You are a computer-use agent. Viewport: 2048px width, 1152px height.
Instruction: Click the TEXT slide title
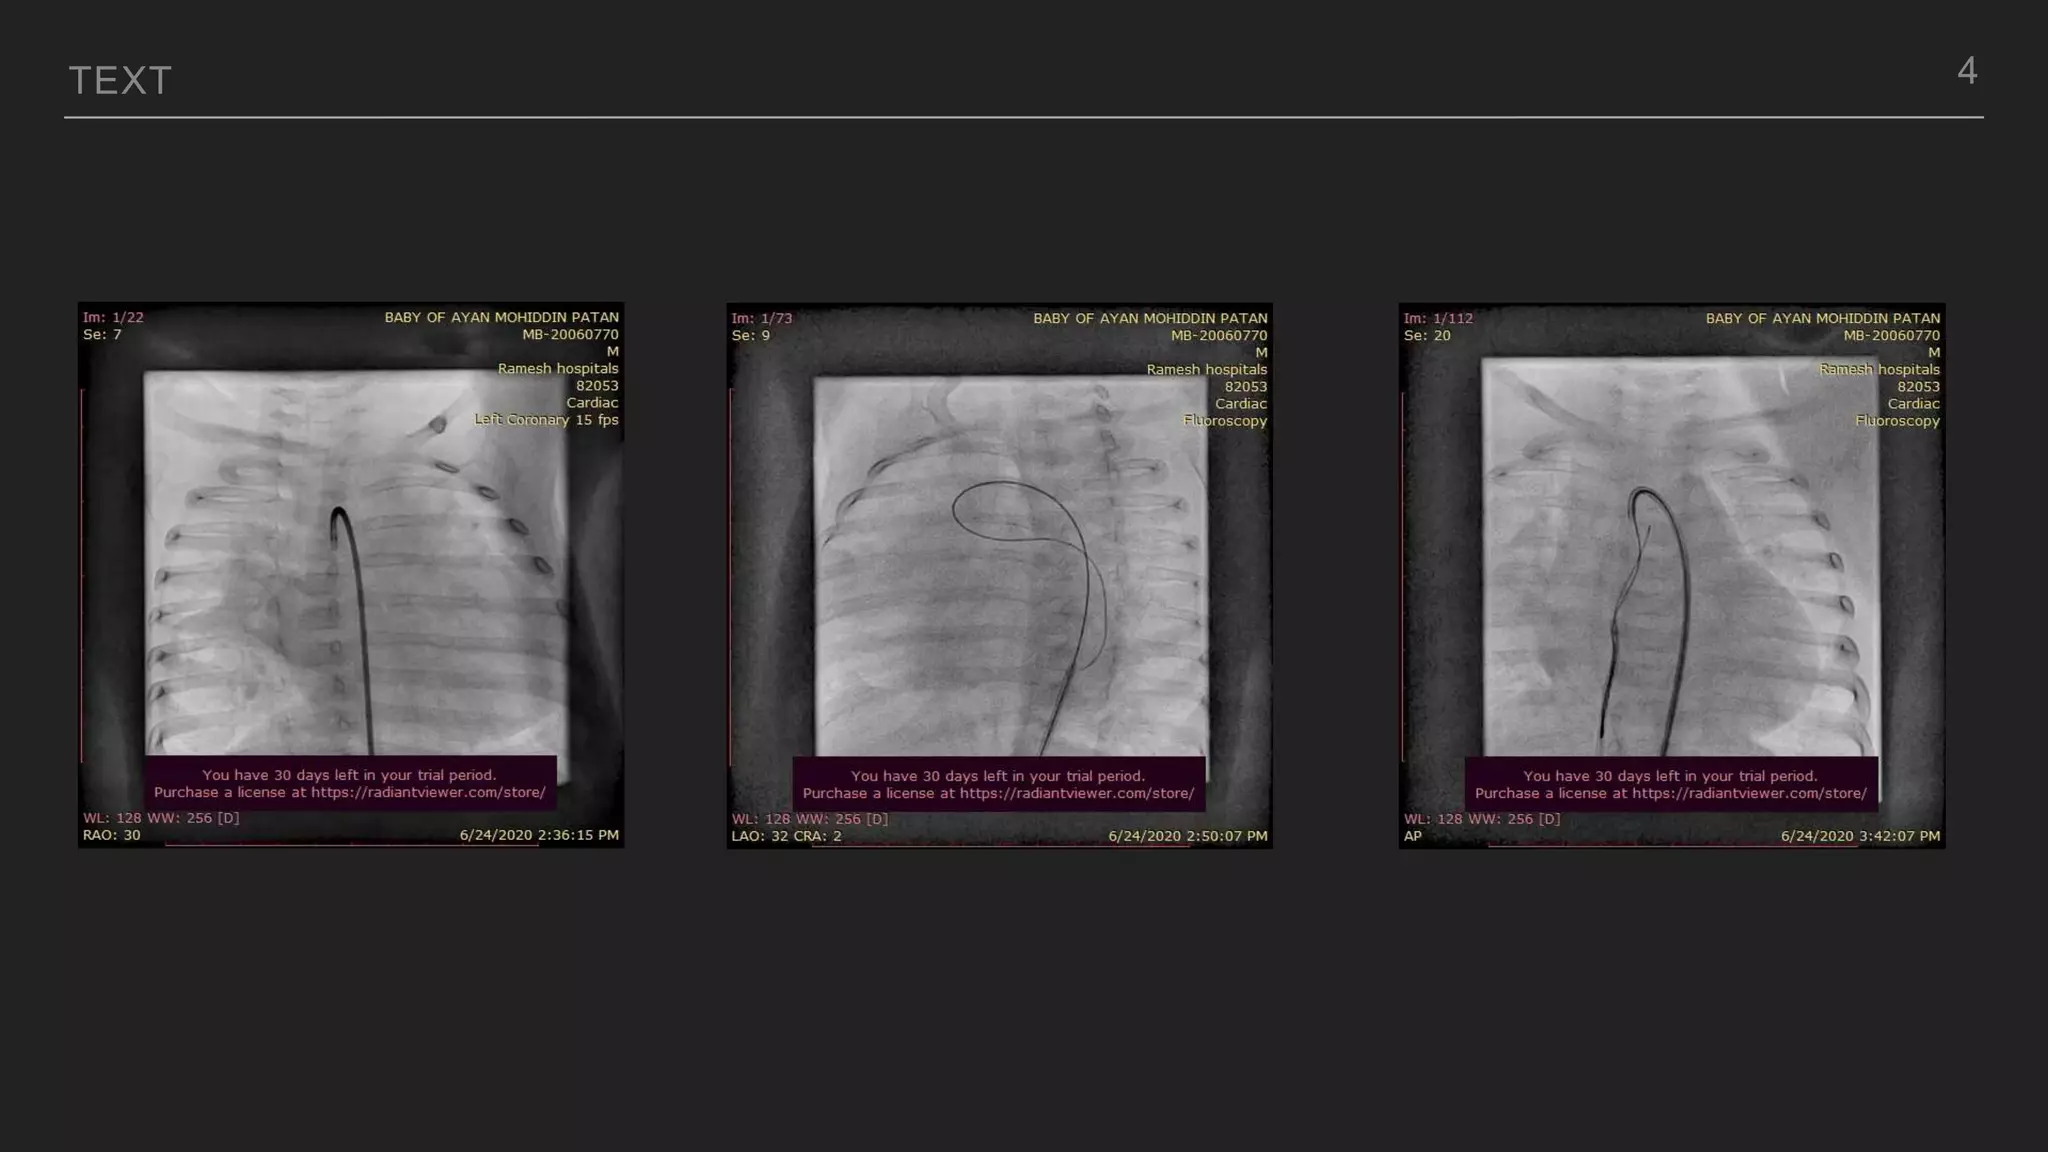(120, 81)
